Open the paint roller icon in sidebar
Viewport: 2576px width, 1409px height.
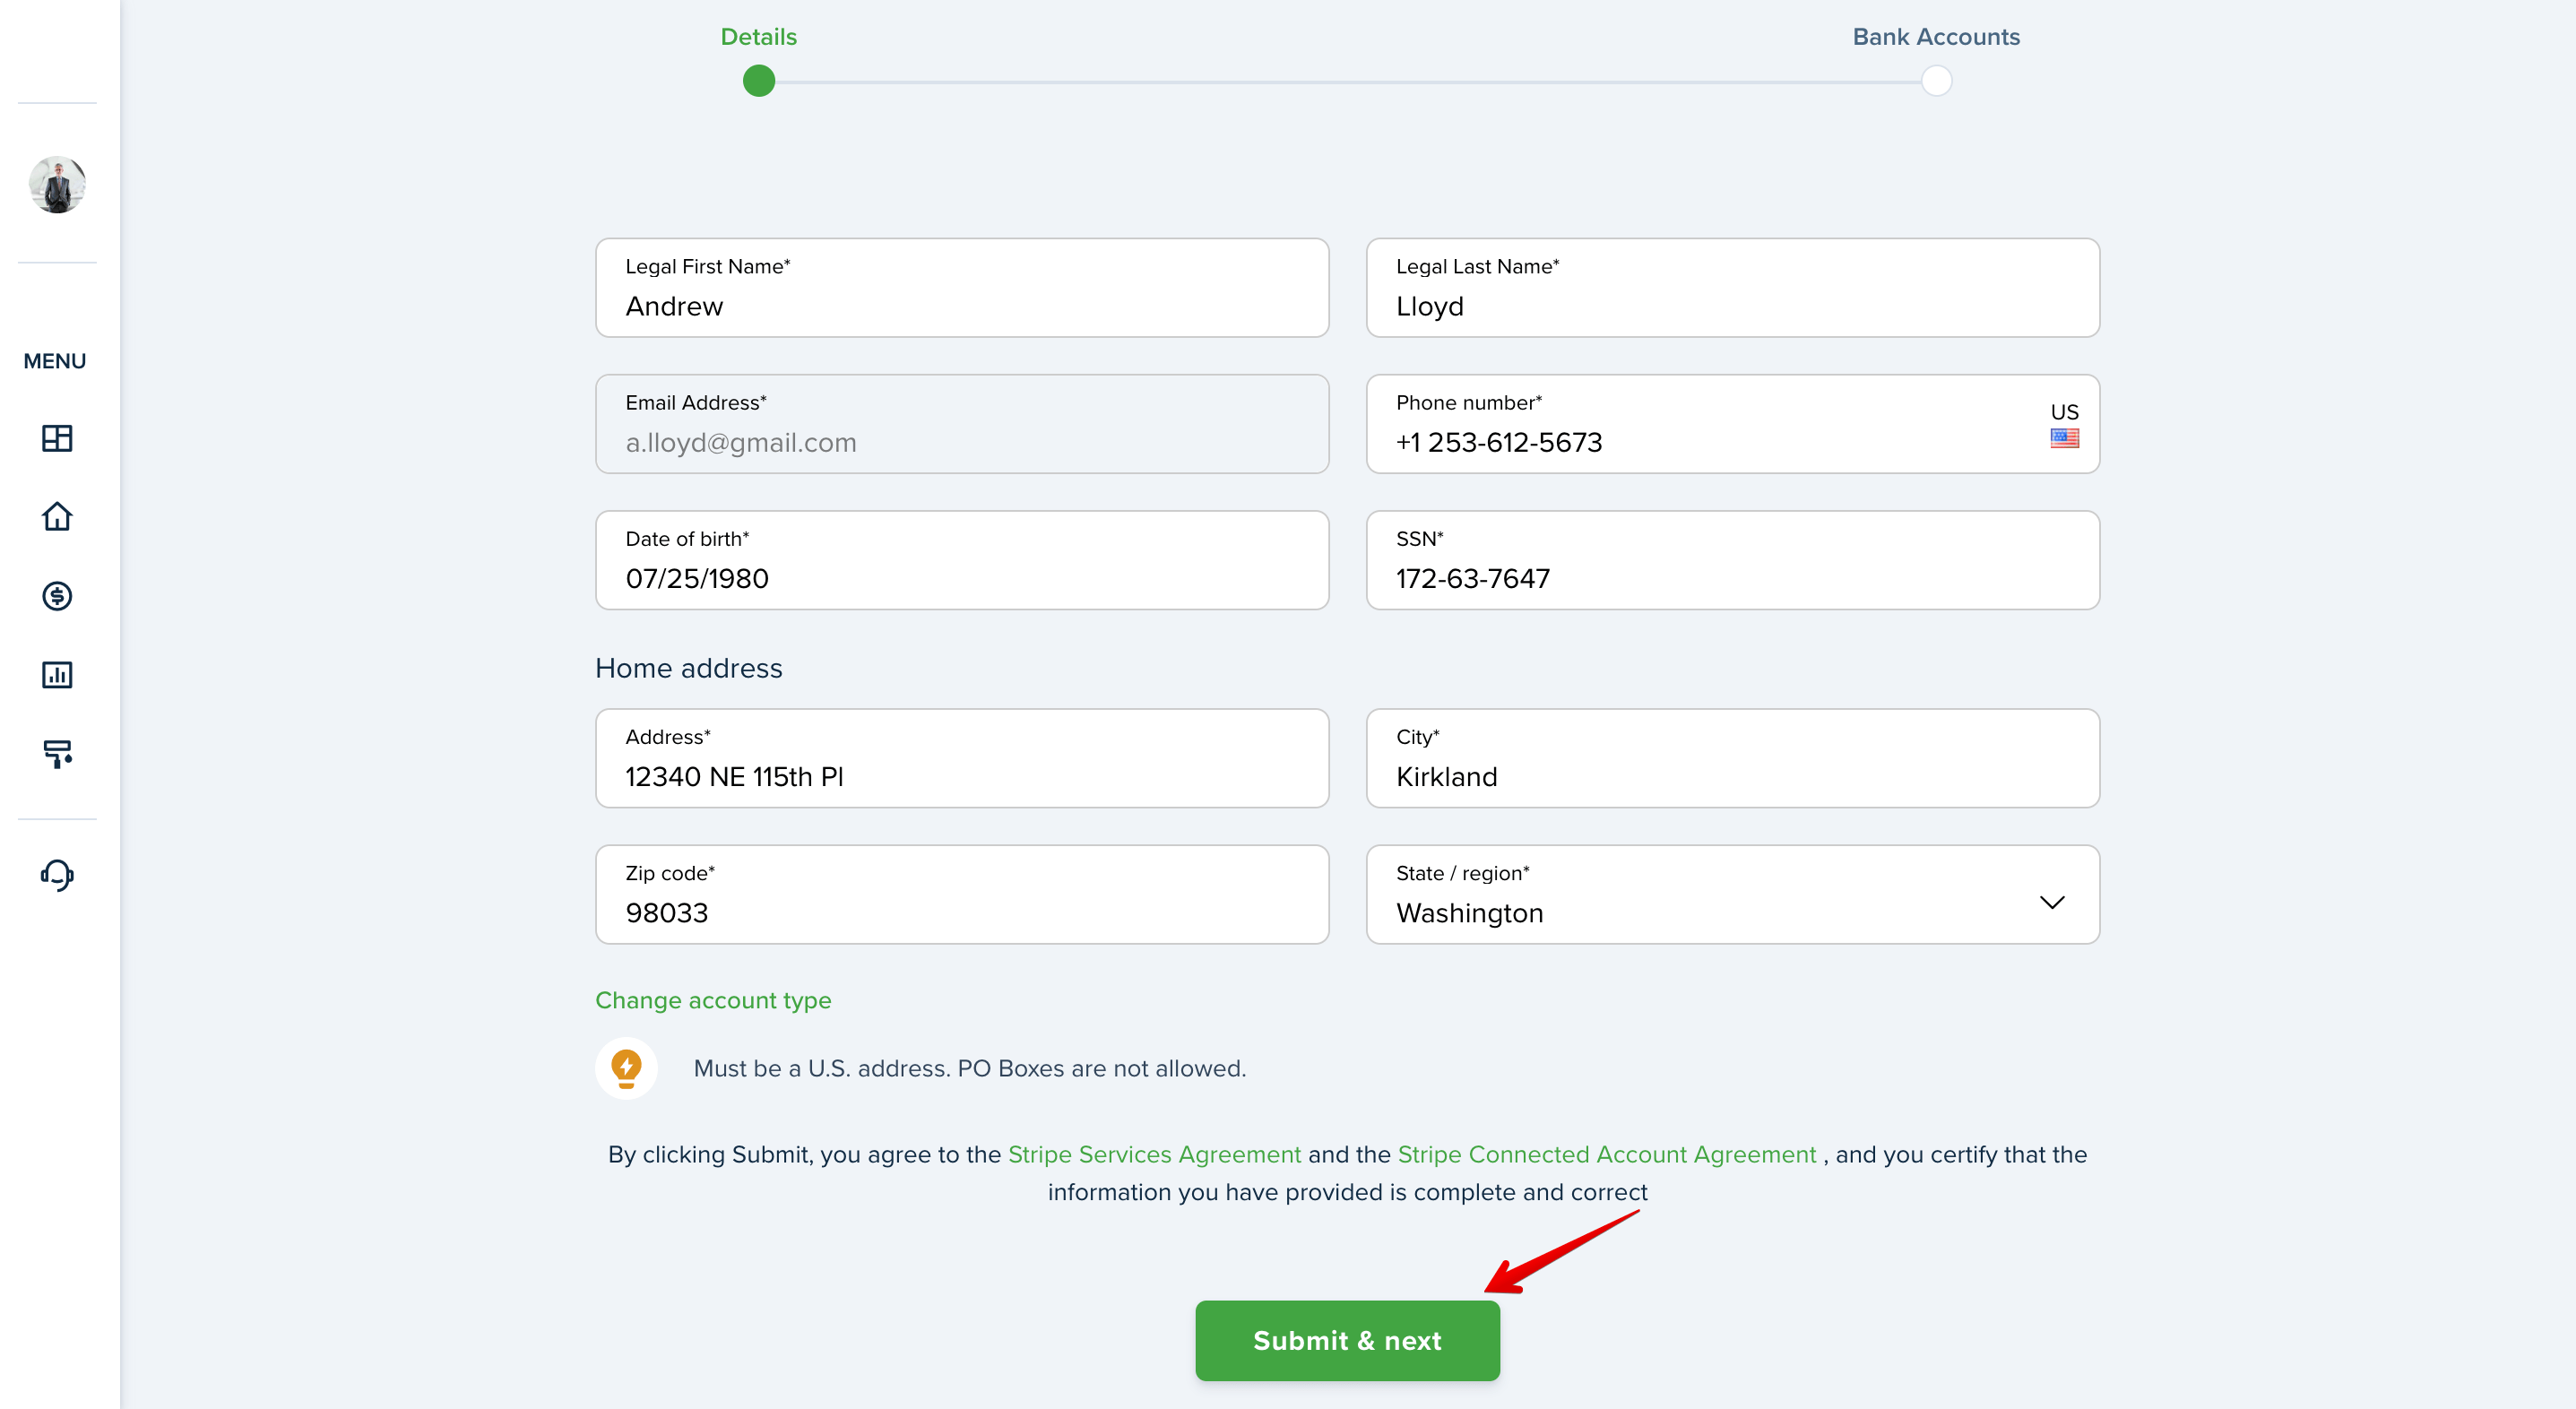pos(57,753)
